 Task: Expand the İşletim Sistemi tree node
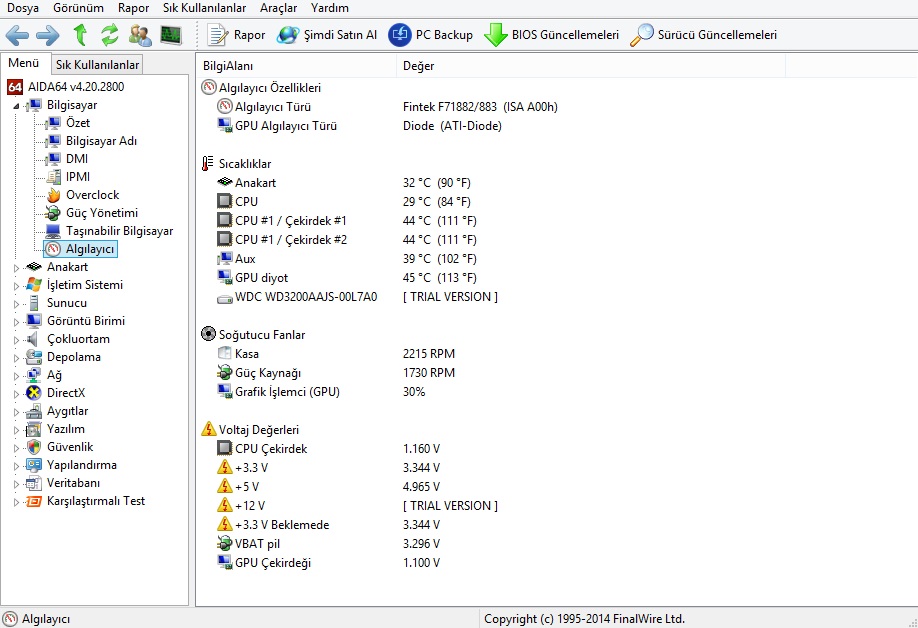coord(16,286)
